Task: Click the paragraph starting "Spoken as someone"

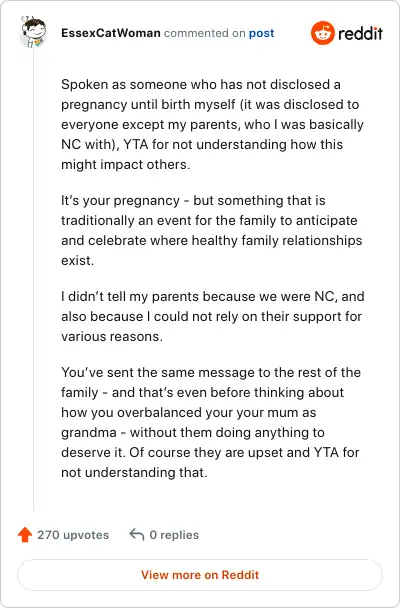Action: pos(212,124)
